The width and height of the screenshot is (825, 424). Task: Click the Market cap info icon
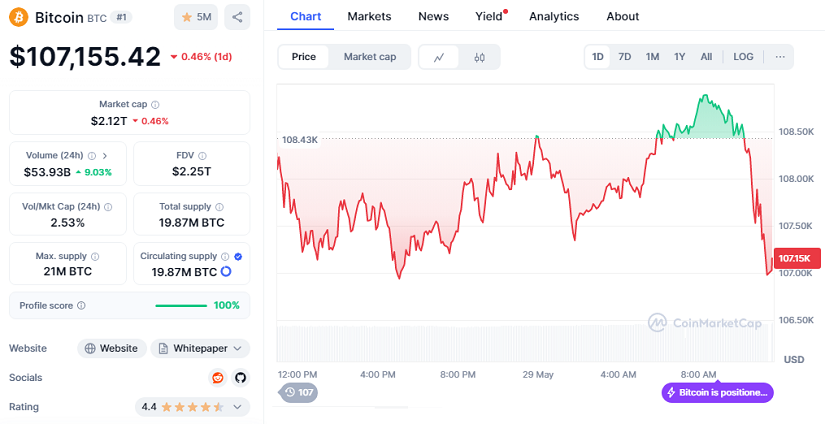click(x=155, y=105)
